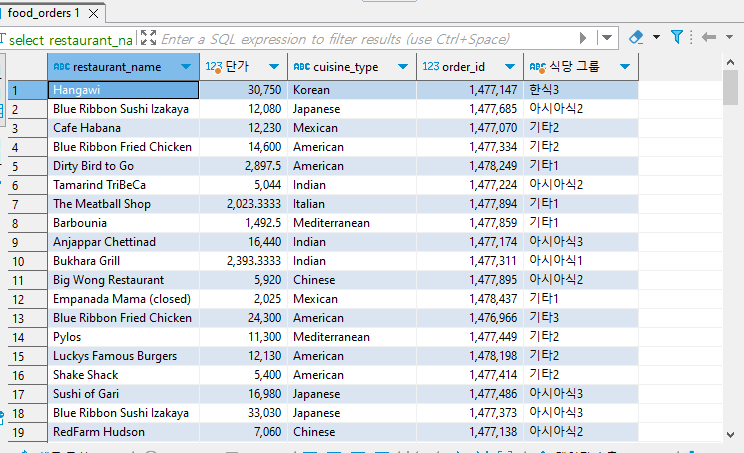744x453 pixels.
Task: Select the Empanada Mama (closed) cell
Action: tap(123, 299)
